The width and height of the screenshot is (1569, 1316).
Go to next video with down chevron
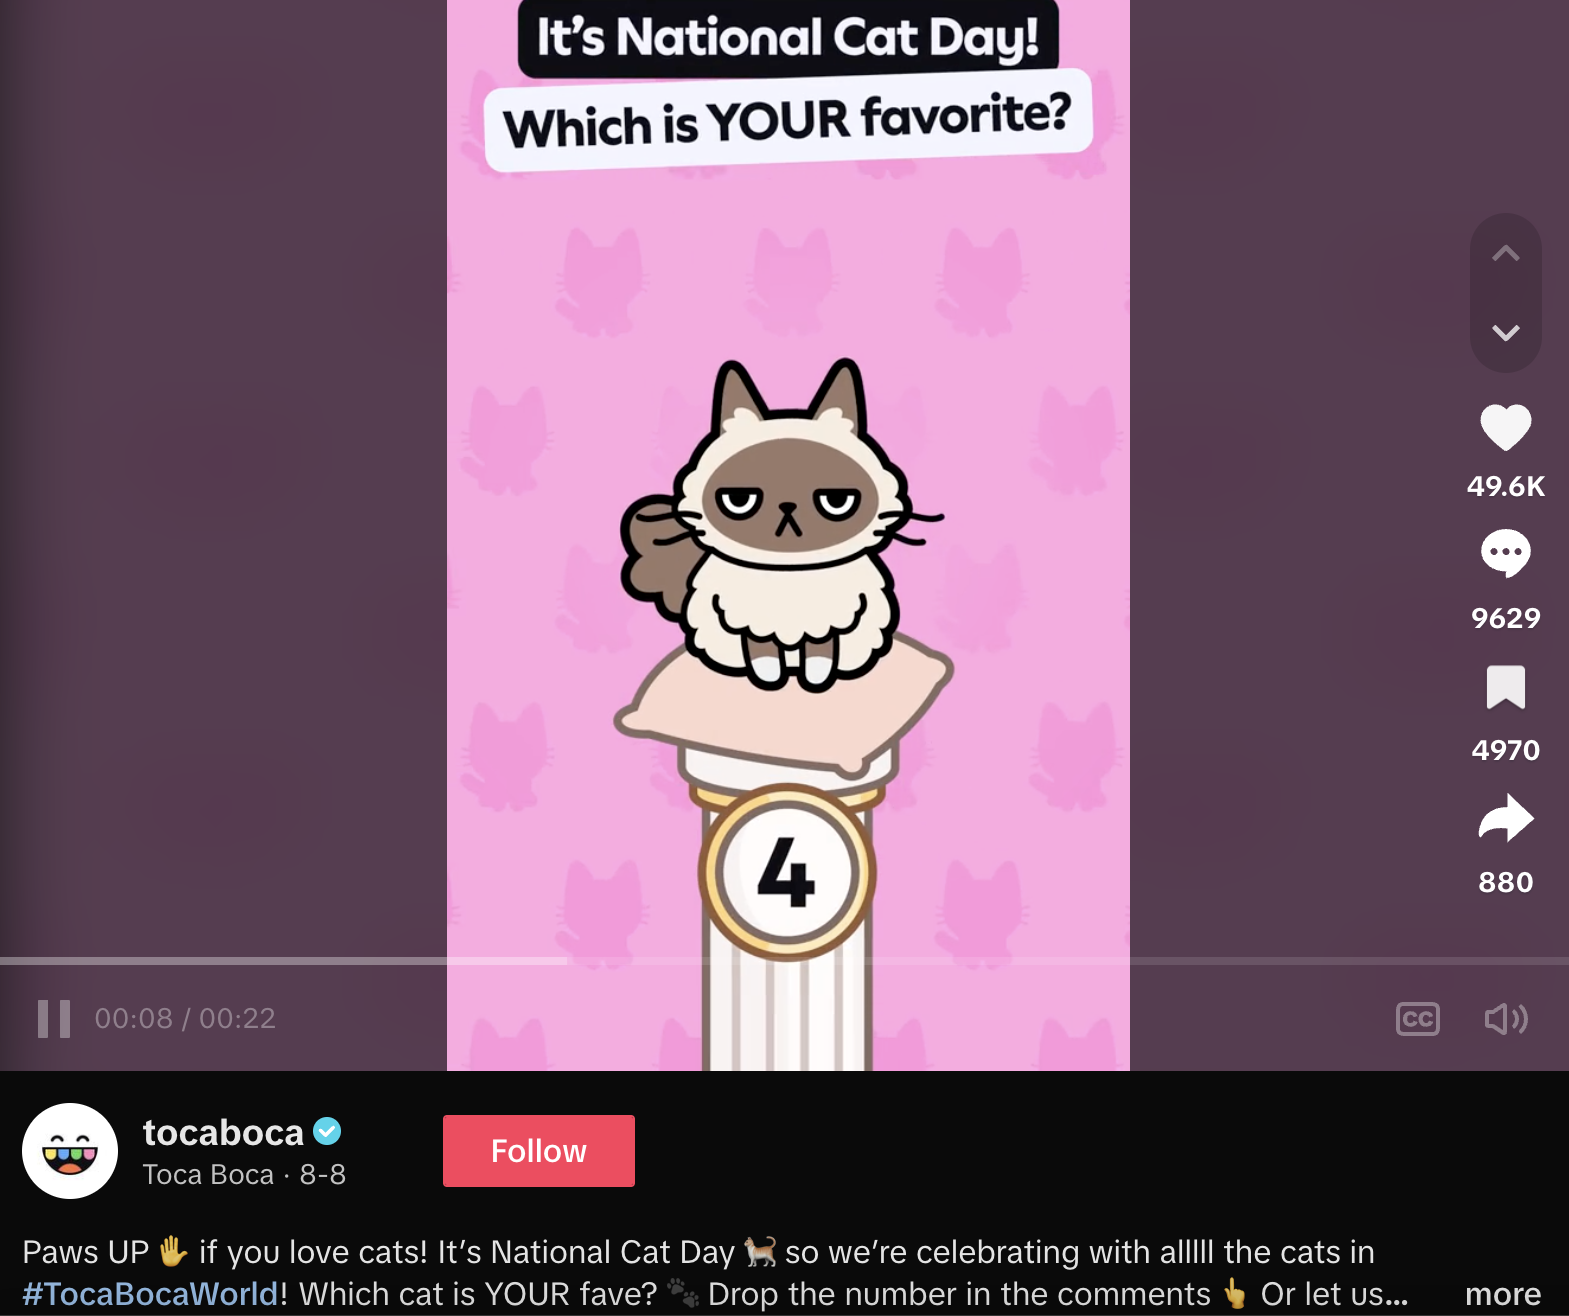(1505, 333)
